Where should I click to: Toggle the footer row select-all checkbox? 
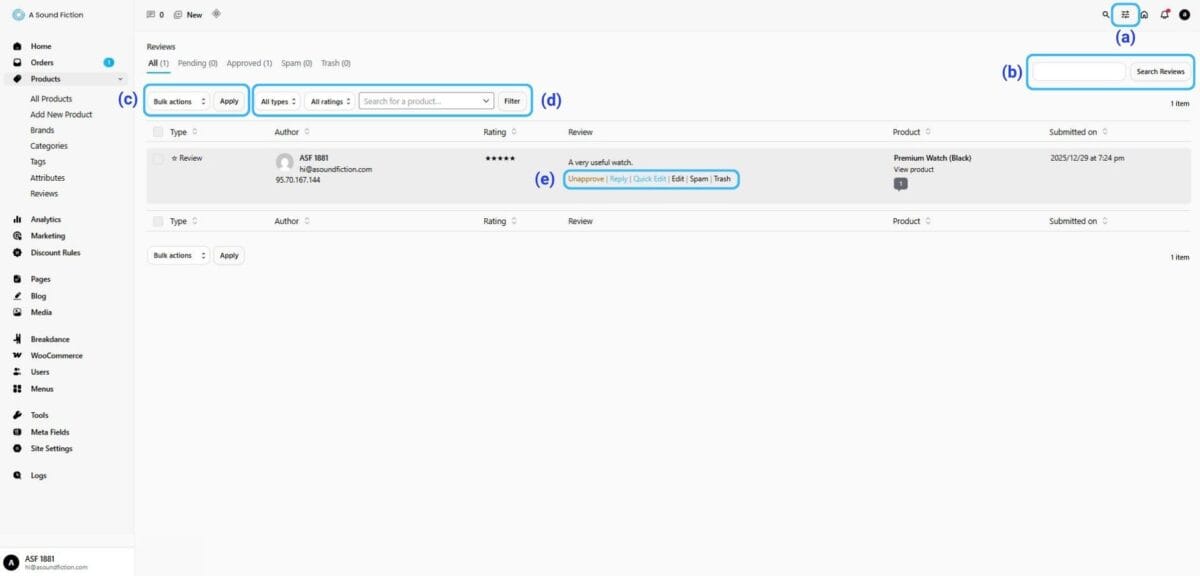(x=158, y=221)
